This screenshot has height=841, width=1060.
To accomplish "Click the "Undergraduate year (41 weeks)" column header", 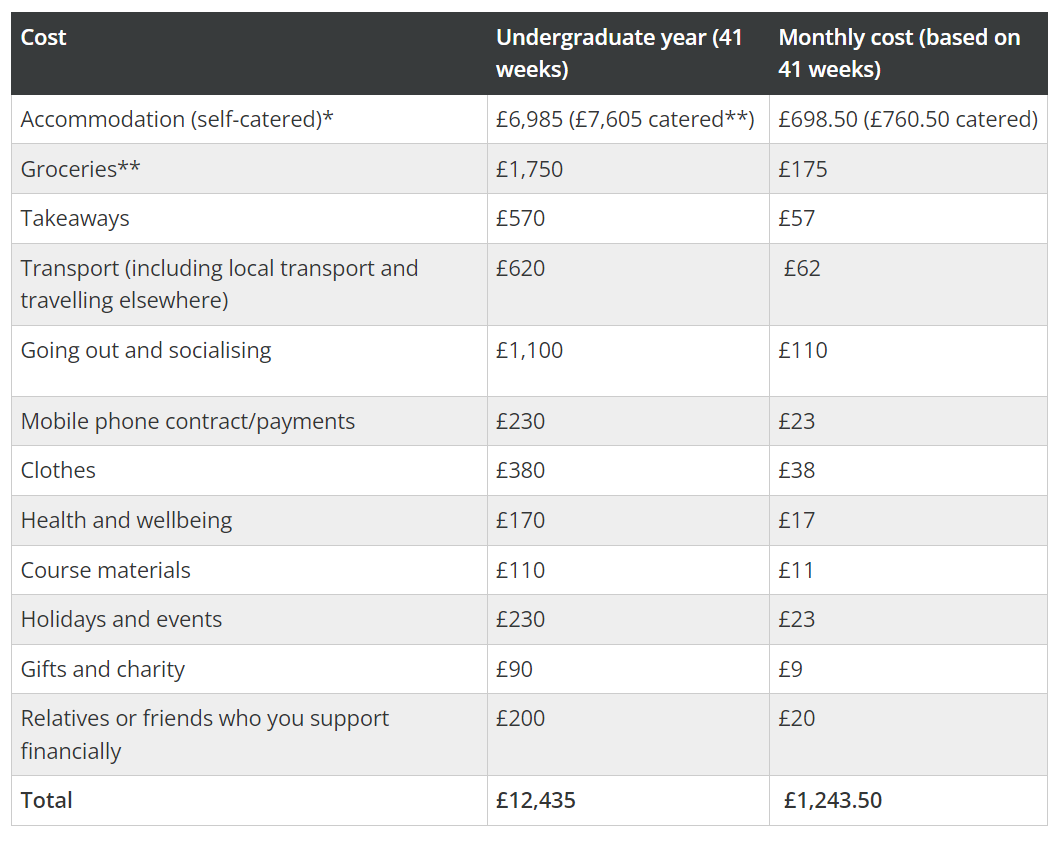I will pyautogui.click(x=619, y=53).
